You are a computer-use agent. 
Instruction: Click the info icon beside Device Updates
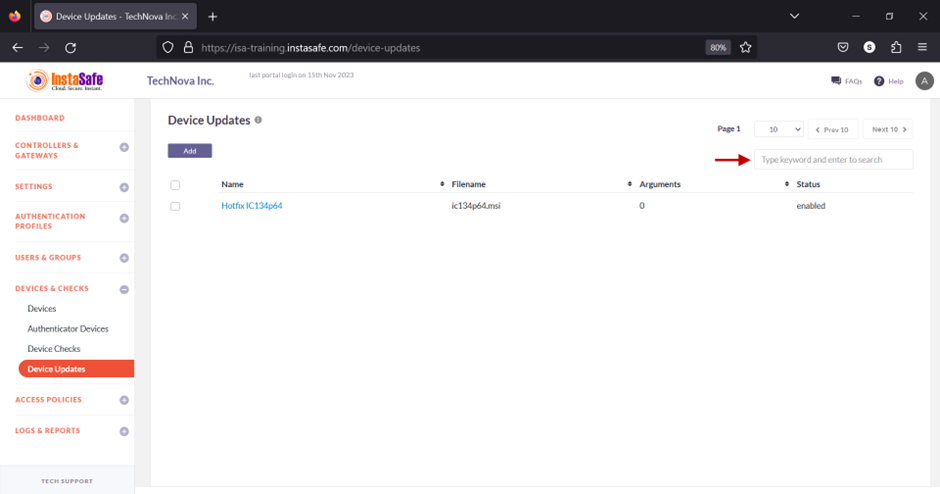258,120
